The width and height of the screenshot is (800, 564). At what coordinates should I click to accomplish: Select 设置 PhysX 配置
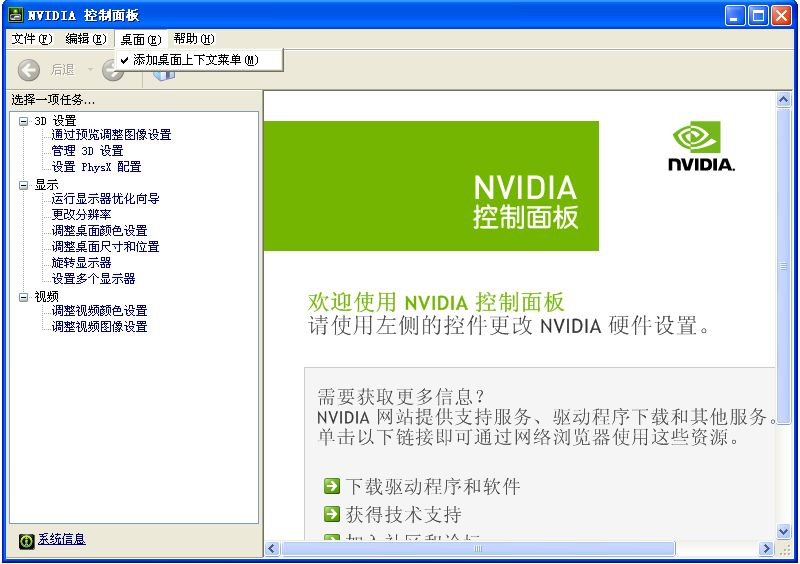pos(96,167)
